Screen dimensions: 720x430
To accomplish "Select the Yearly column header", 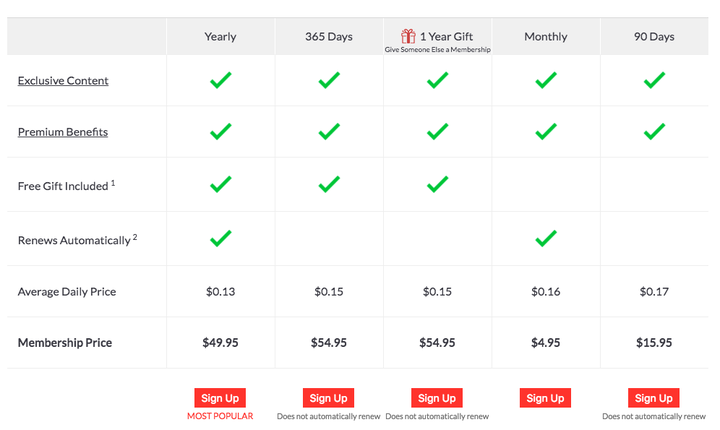I will pos(220,37).
